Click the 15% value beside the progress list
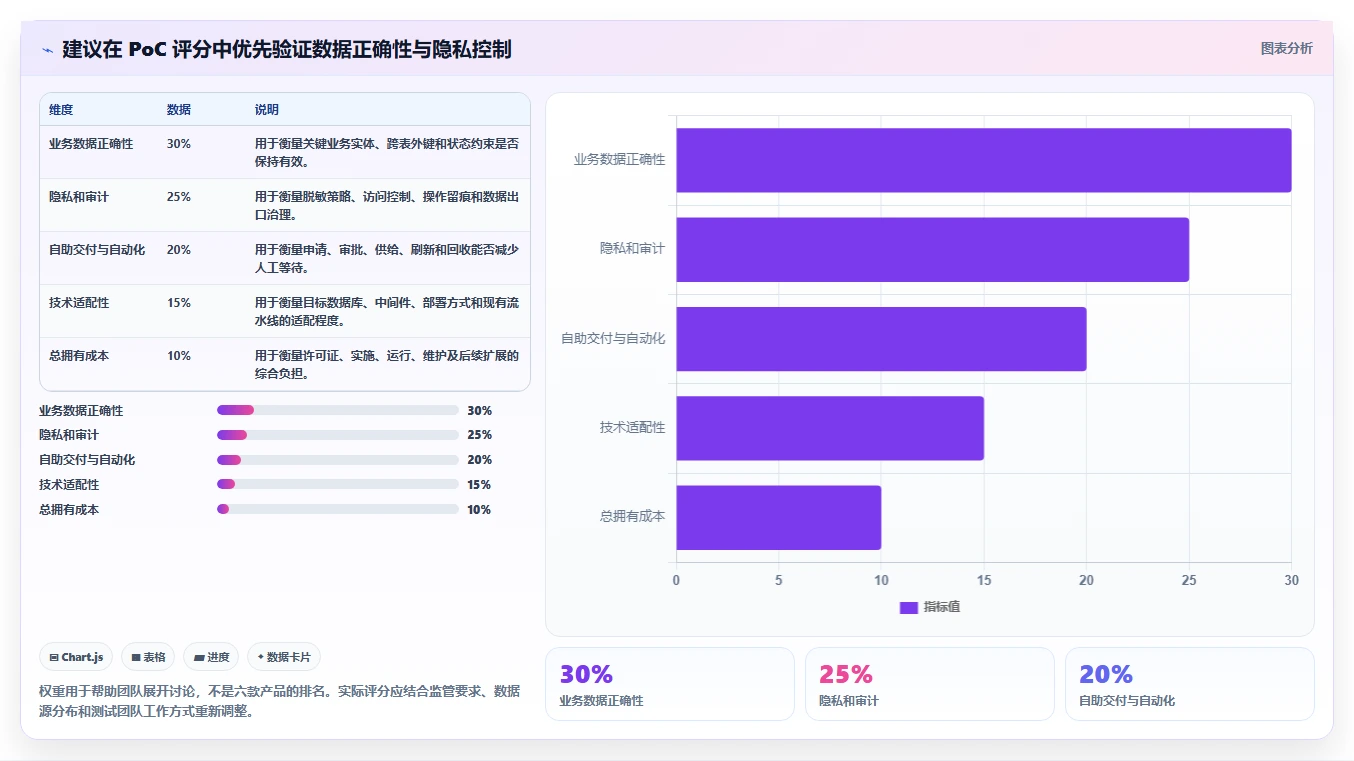This screenshot has width=1354, height=761. pos(479,485)
